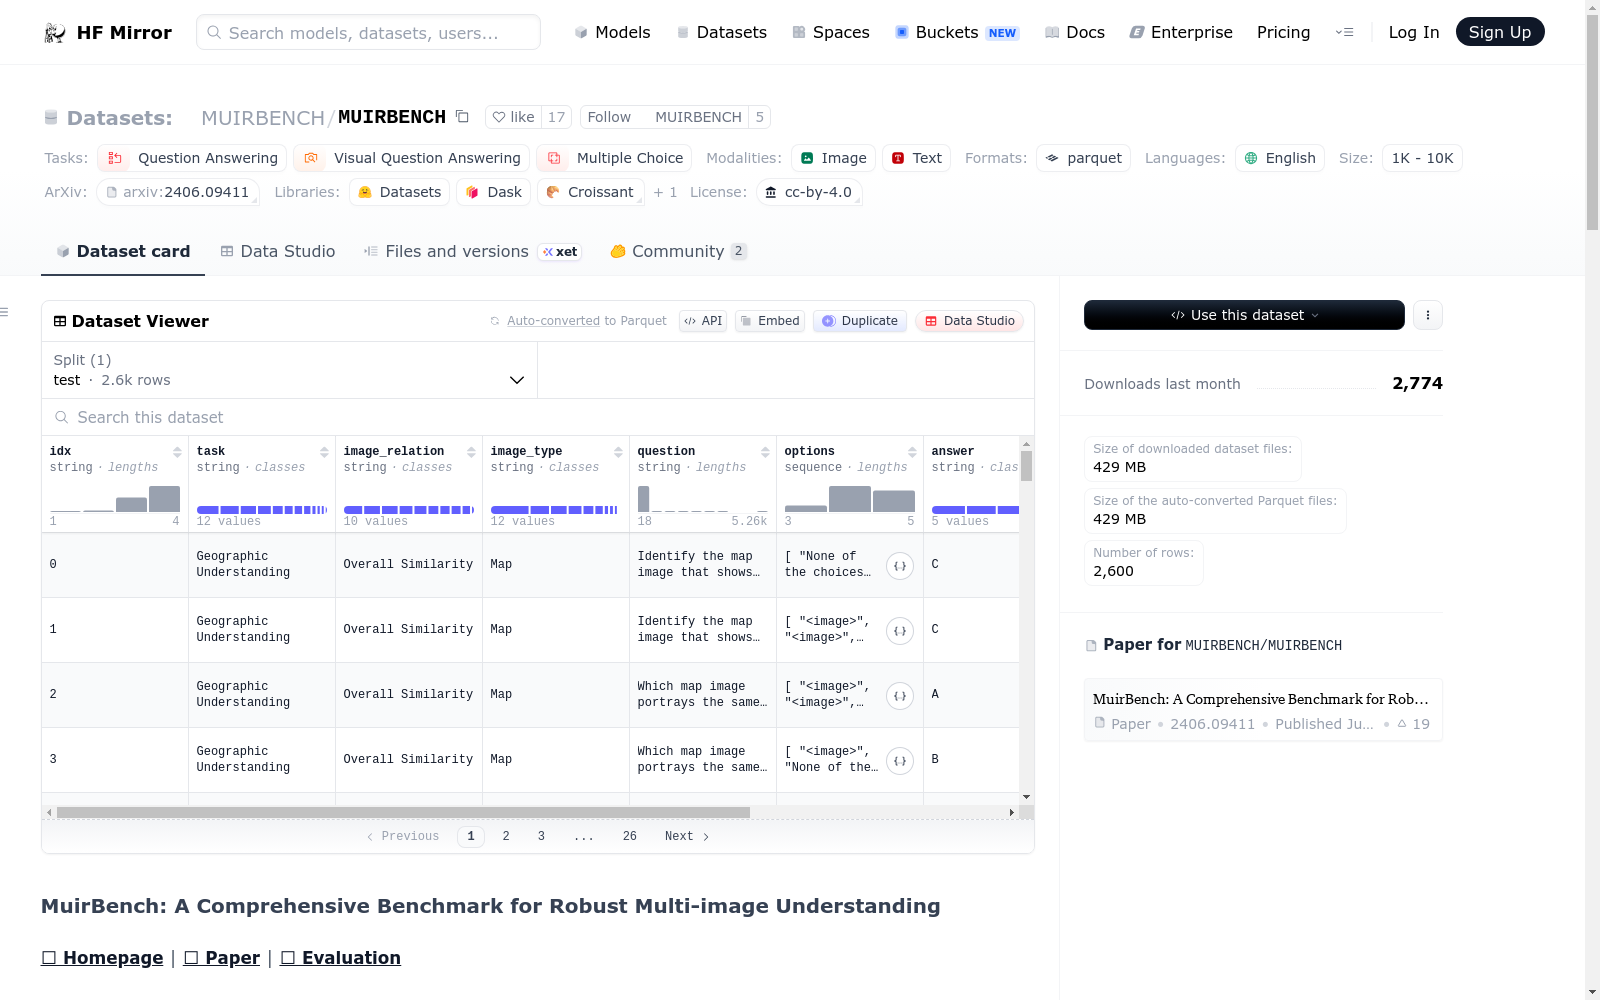Open the cc-by-4.0 license tag
Screen dimensions: 1600x1000
click(x=809, y=192)
